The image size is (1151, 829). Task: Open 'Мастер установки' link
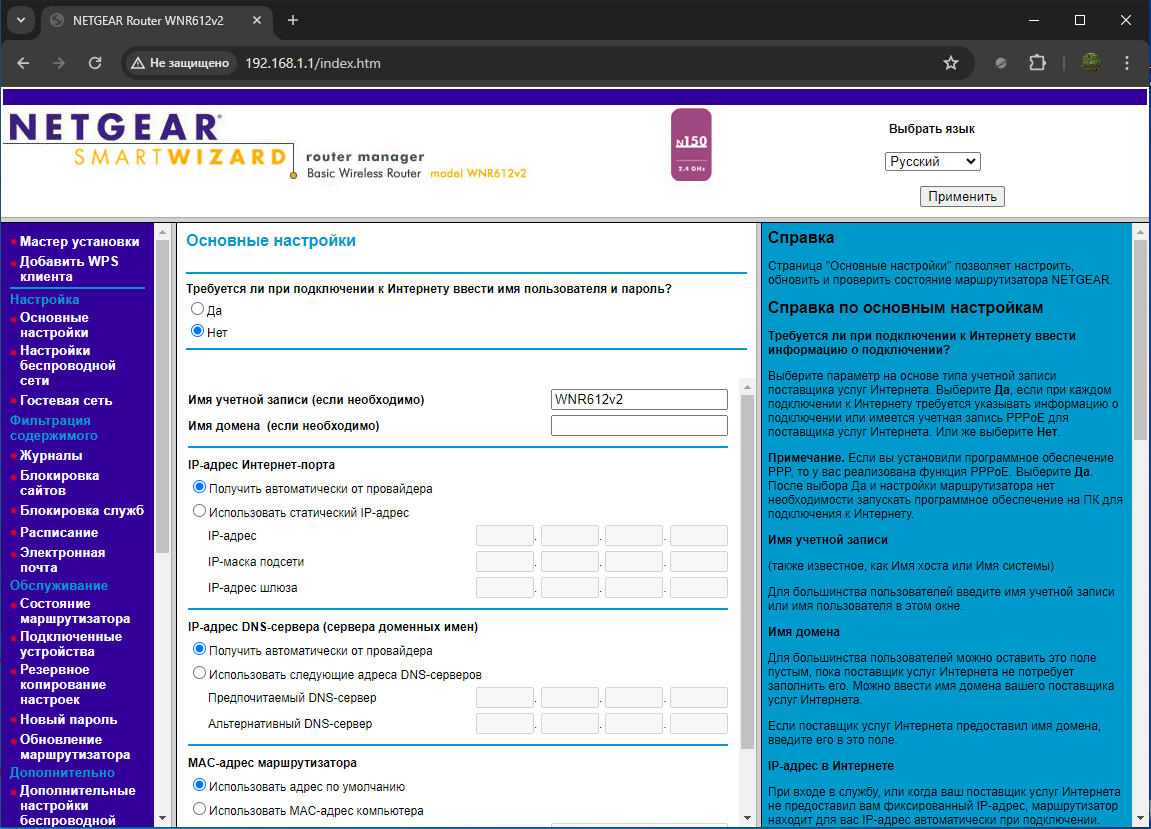(x=79, y=241)
